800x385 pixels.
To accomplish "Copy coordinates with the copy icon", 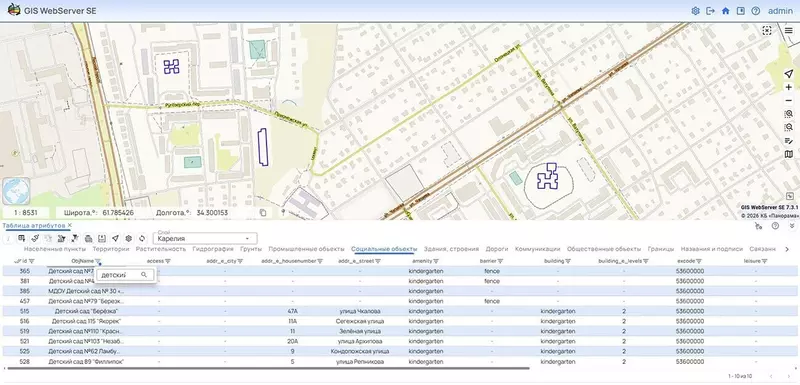I will (x=263, y=213).
